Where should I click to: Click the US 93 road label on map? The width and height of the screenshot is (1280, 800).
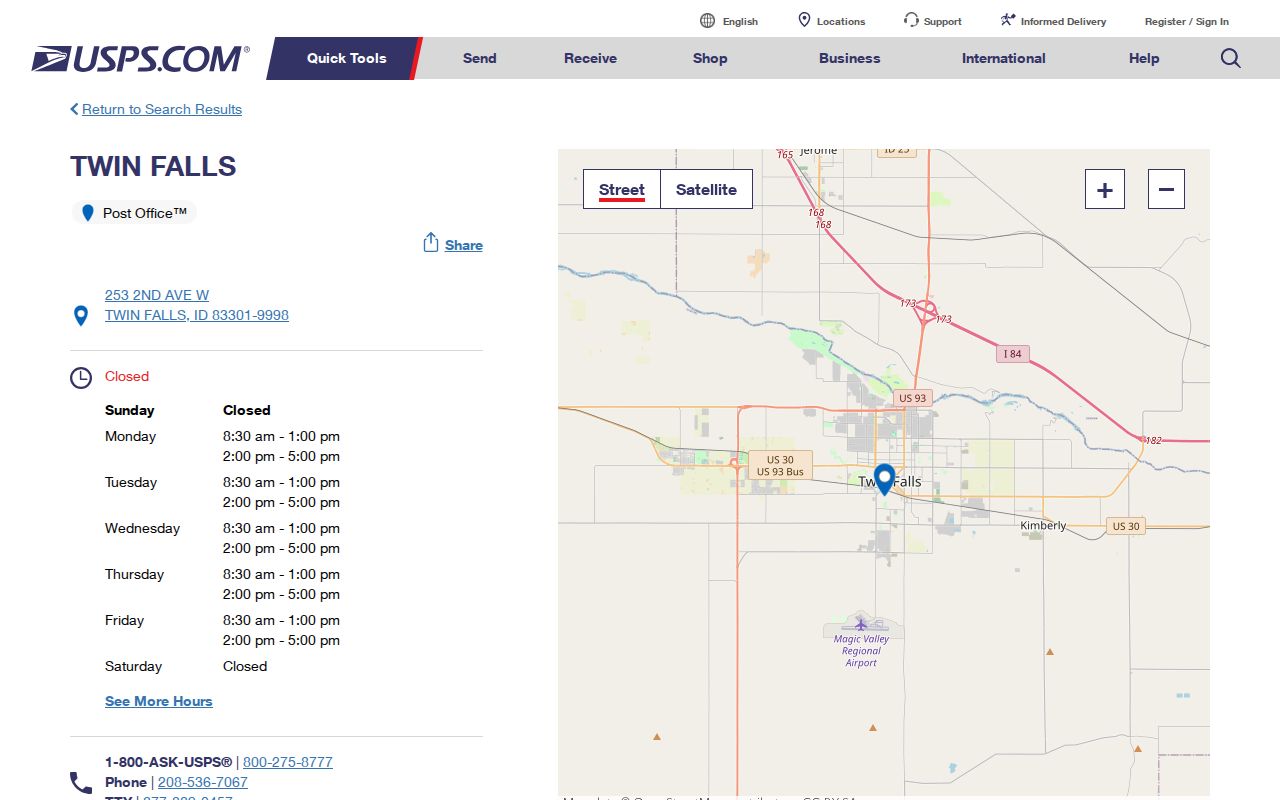pos(912,398)
